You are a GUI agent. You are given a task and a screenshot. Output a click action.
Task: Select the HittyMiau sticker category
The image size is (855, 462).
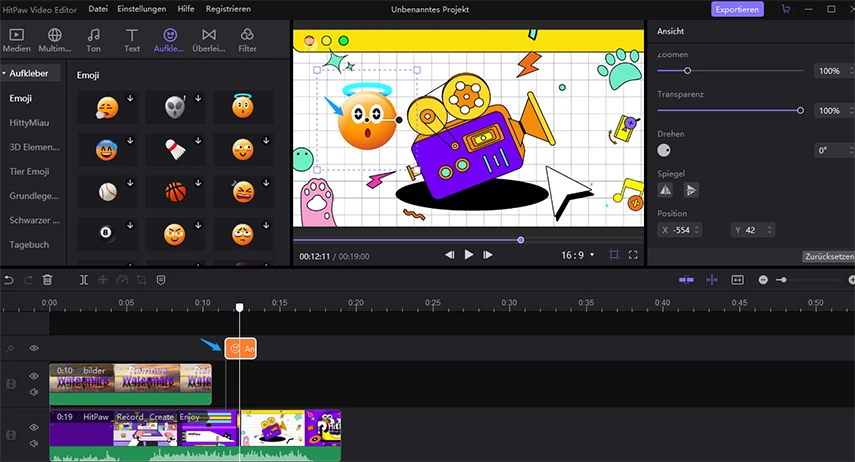pos(29,123)
